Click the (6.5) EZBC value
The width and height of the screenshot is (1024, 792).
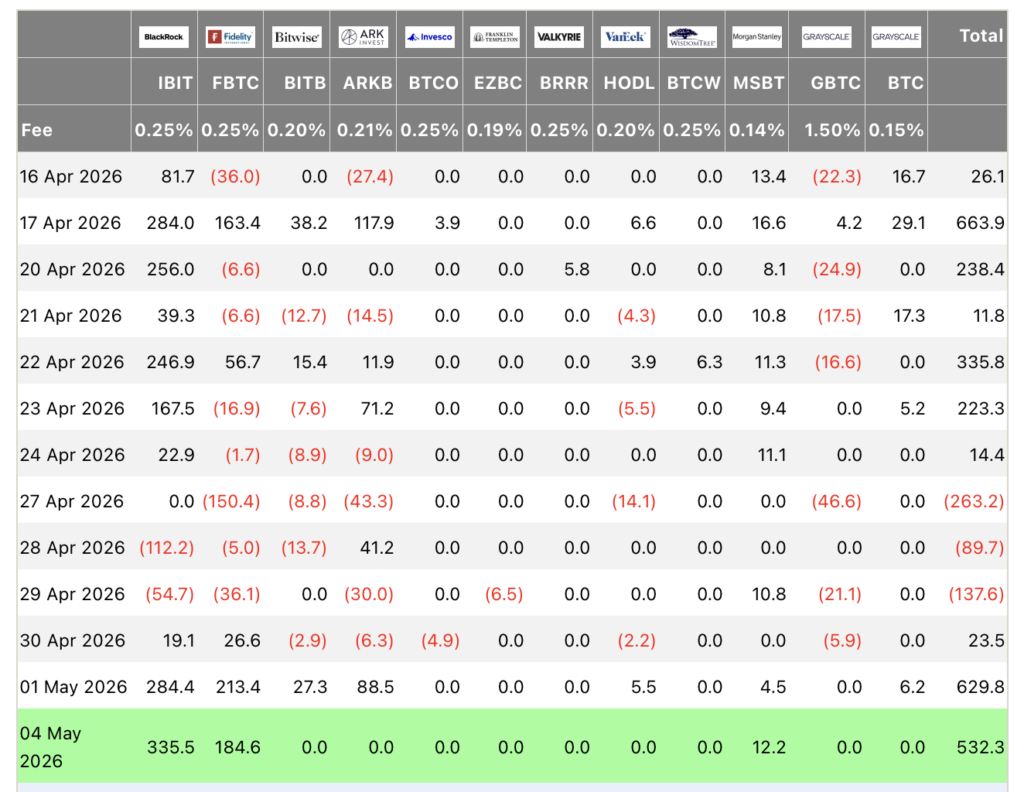click(x=504, y=594)
